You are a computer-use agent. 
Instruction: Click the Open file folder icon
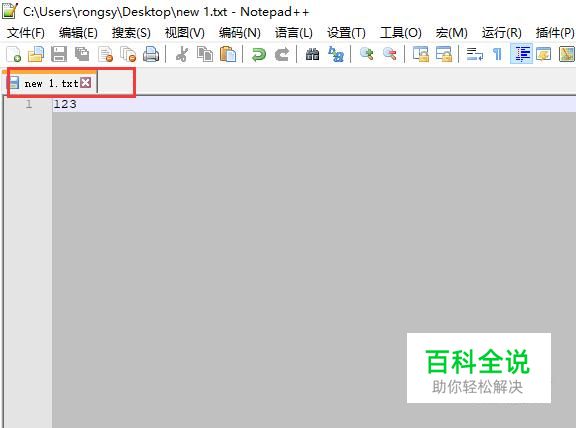click(x=36, y=54)
